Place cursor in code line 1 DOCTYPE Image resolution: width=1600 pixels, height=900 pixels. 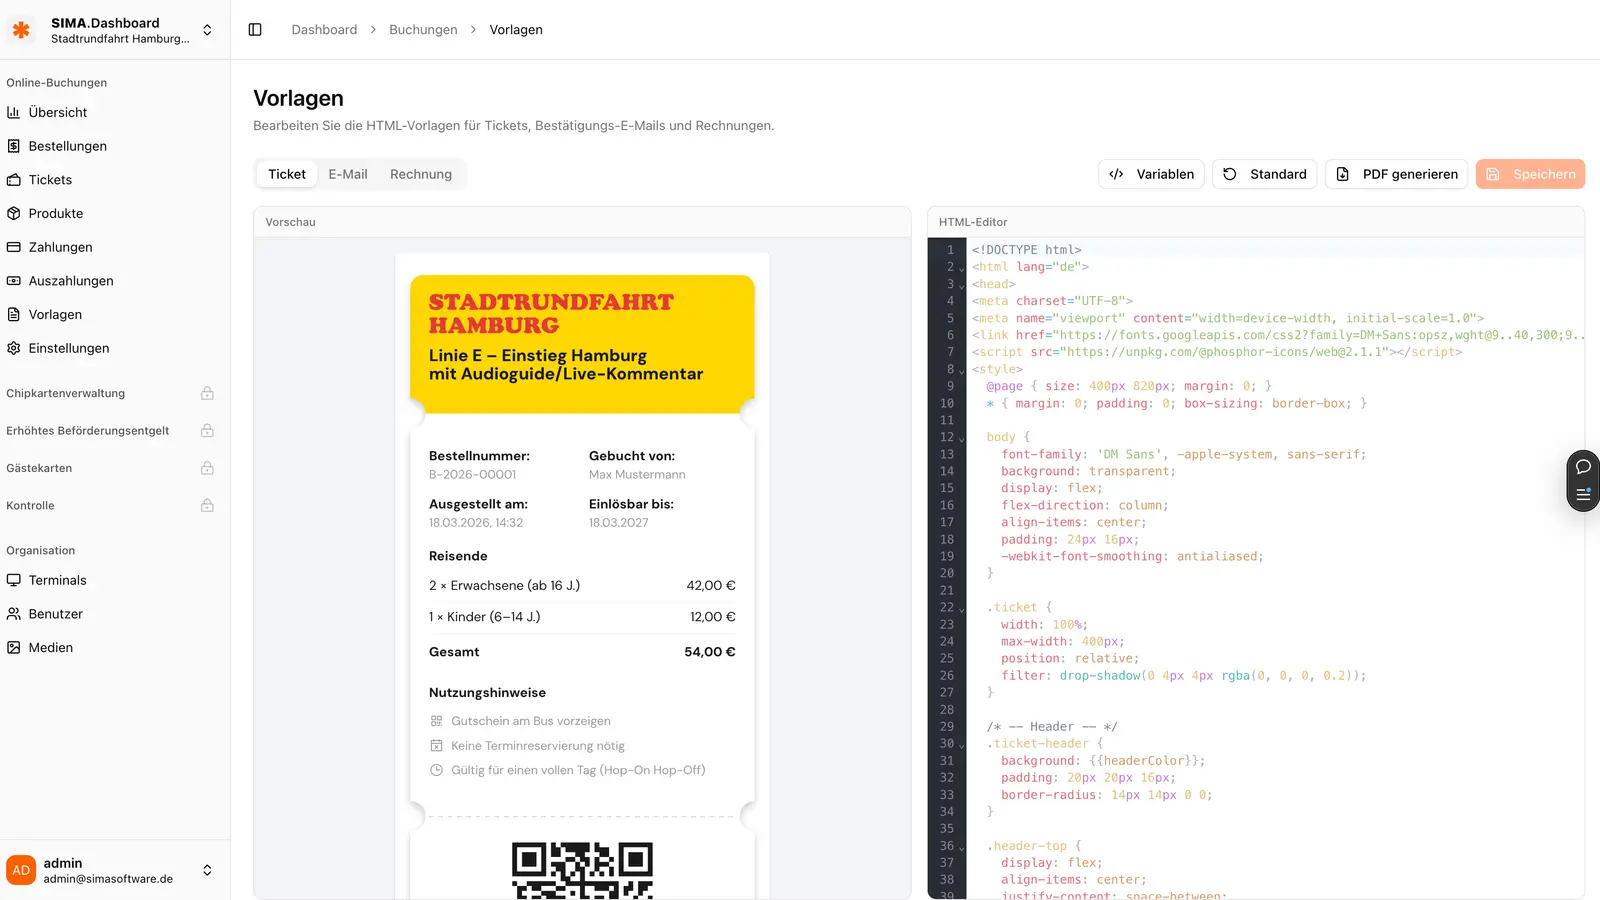1027,250
